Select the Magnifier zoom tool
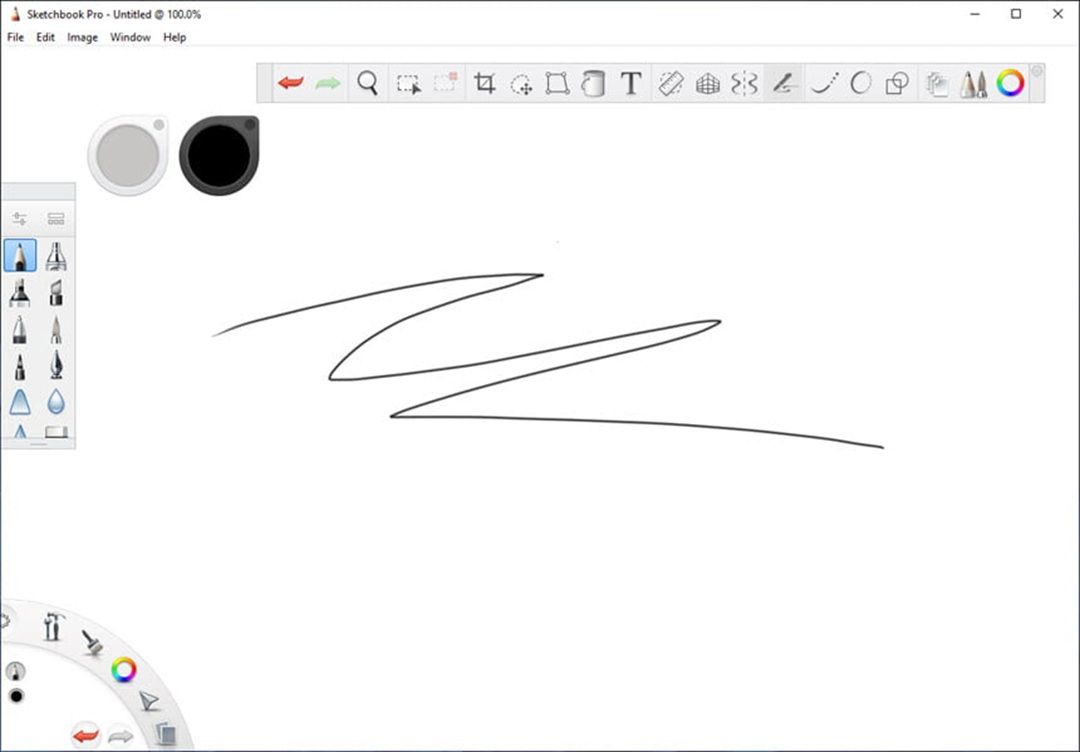 pyautogui.click(x=367, y=83)
